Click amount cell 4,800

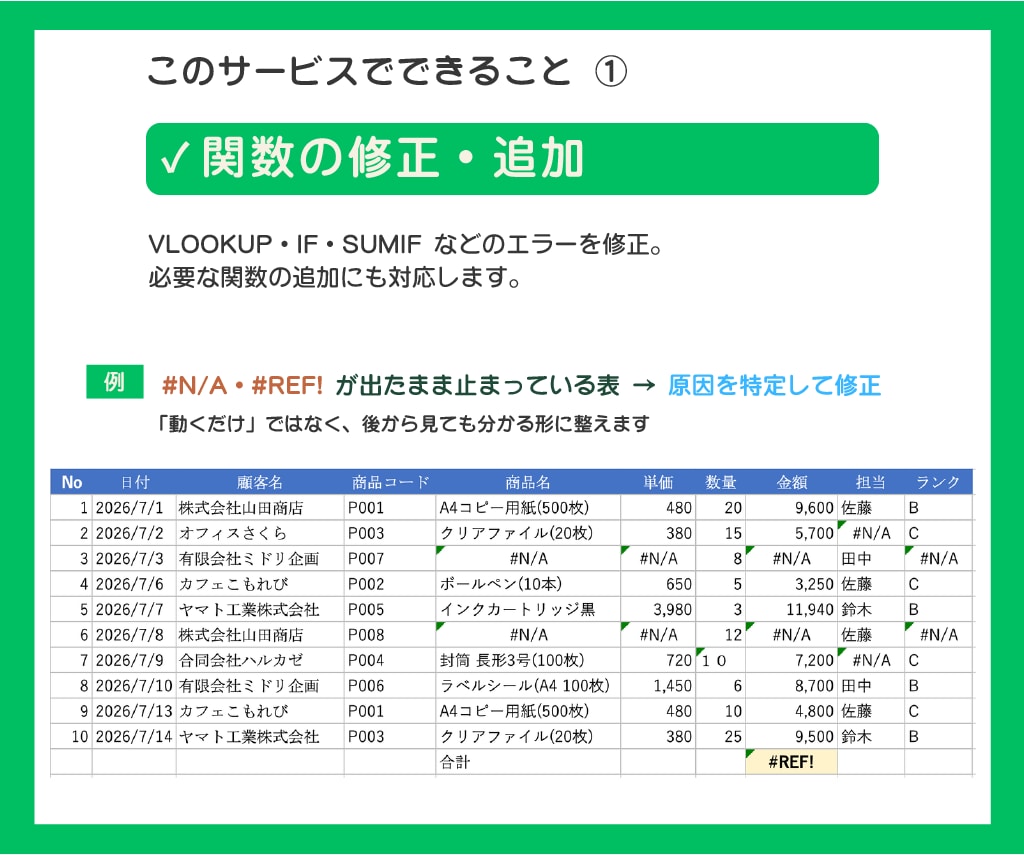(792, 711)
